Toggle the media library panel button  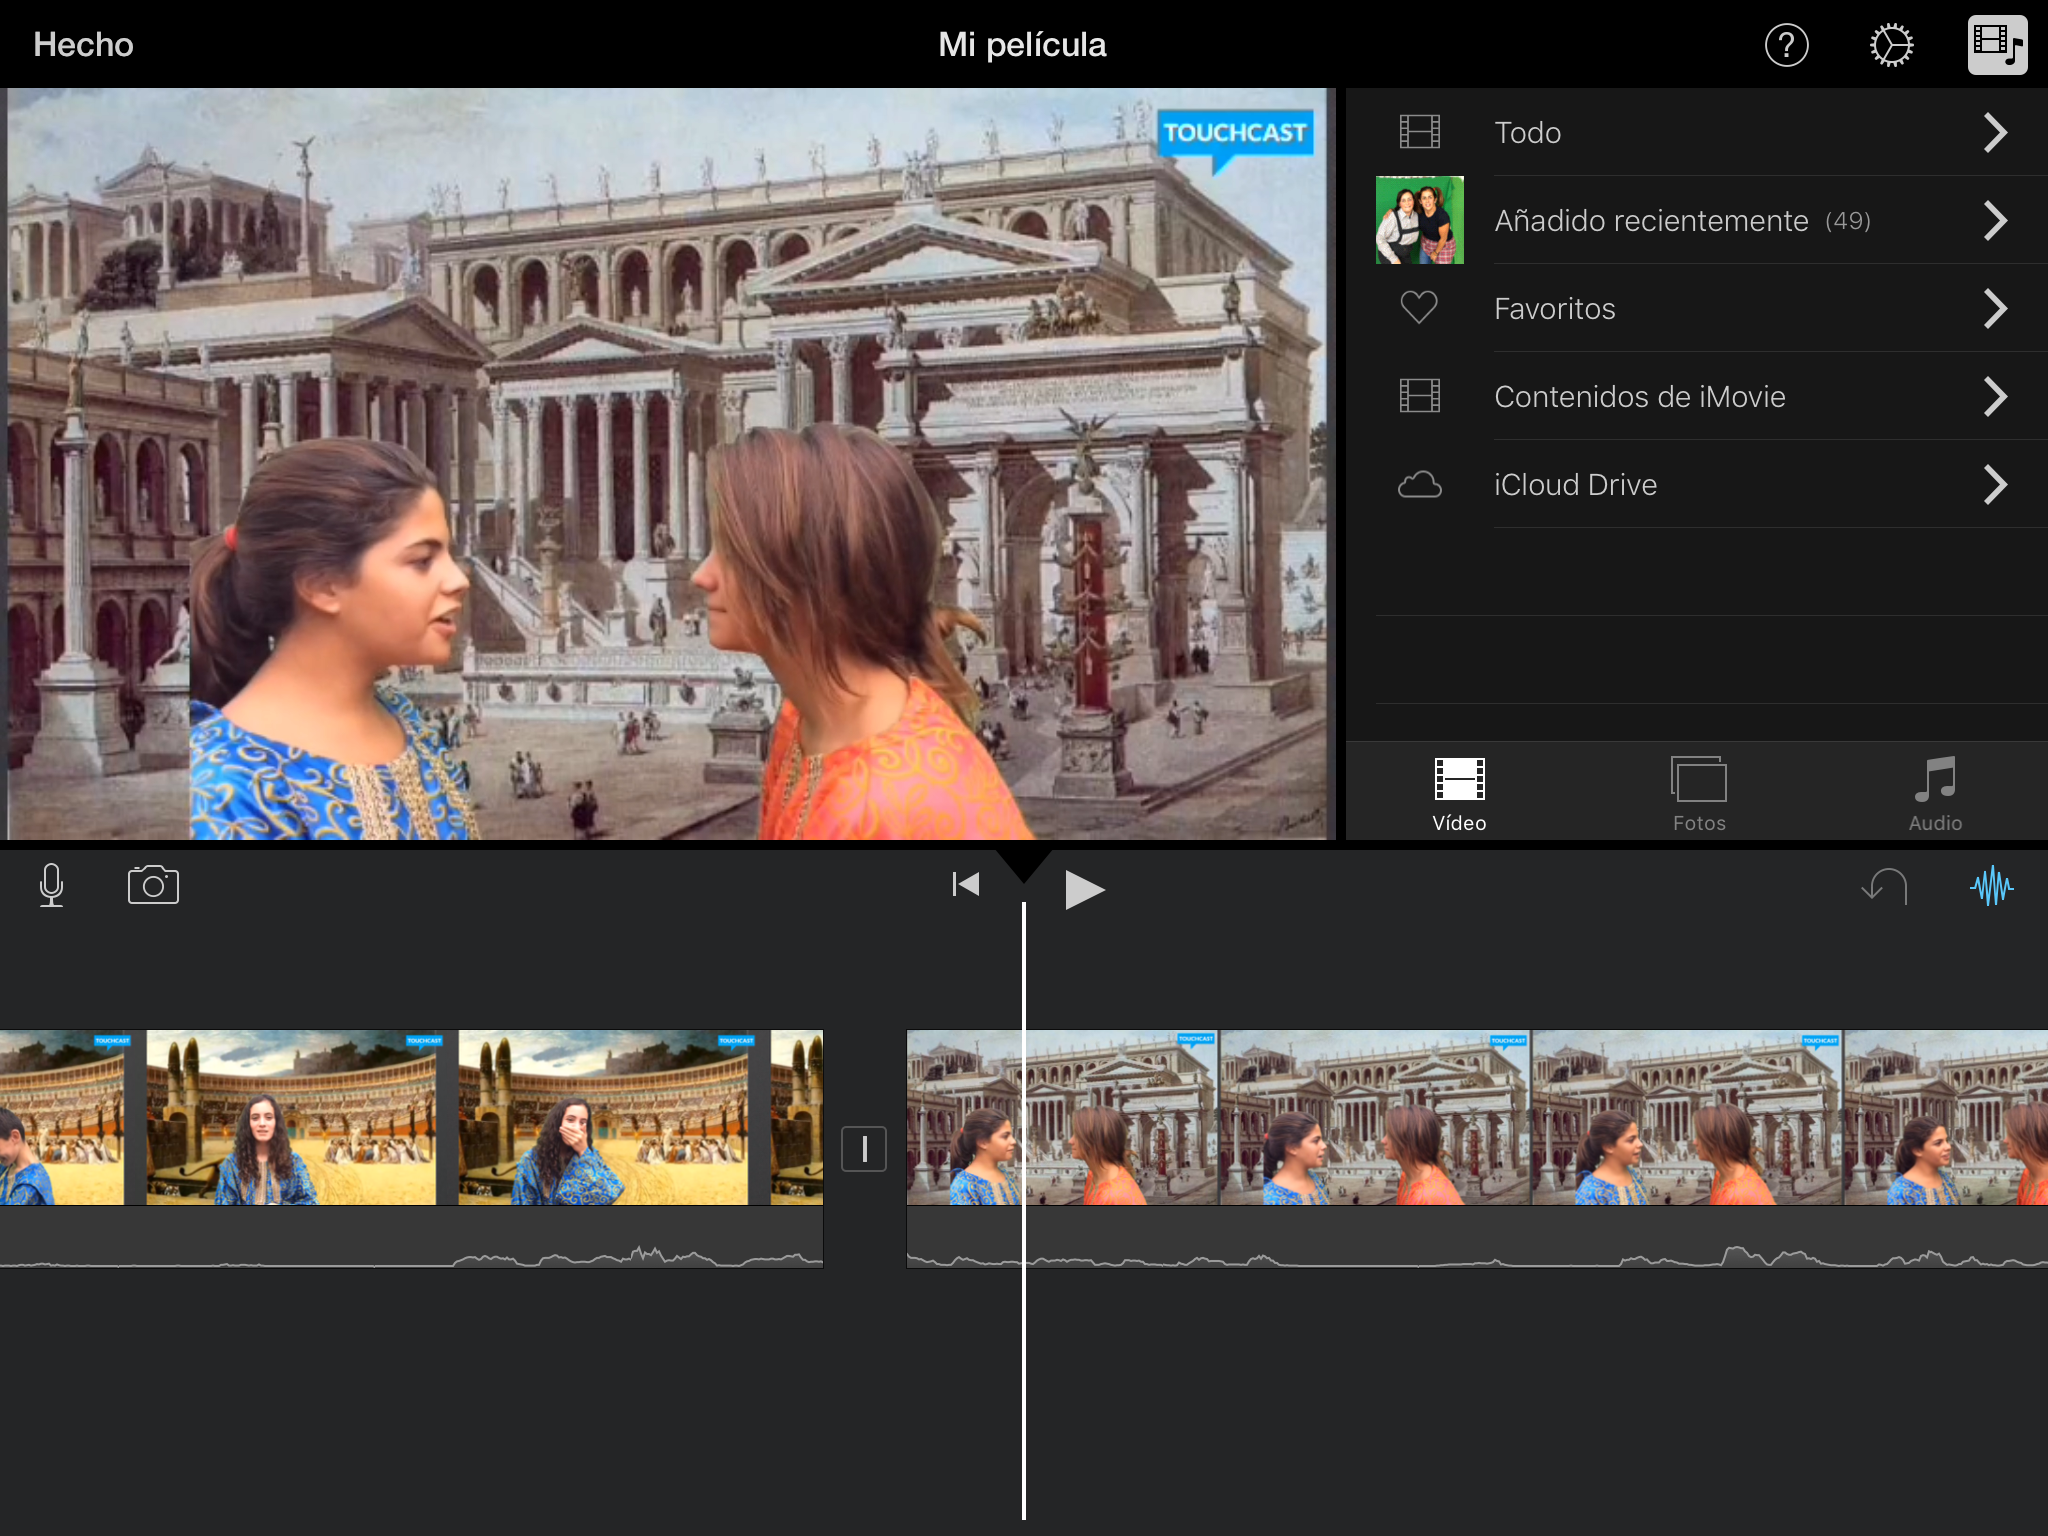pyautogui.click(x=1997, y=45)
